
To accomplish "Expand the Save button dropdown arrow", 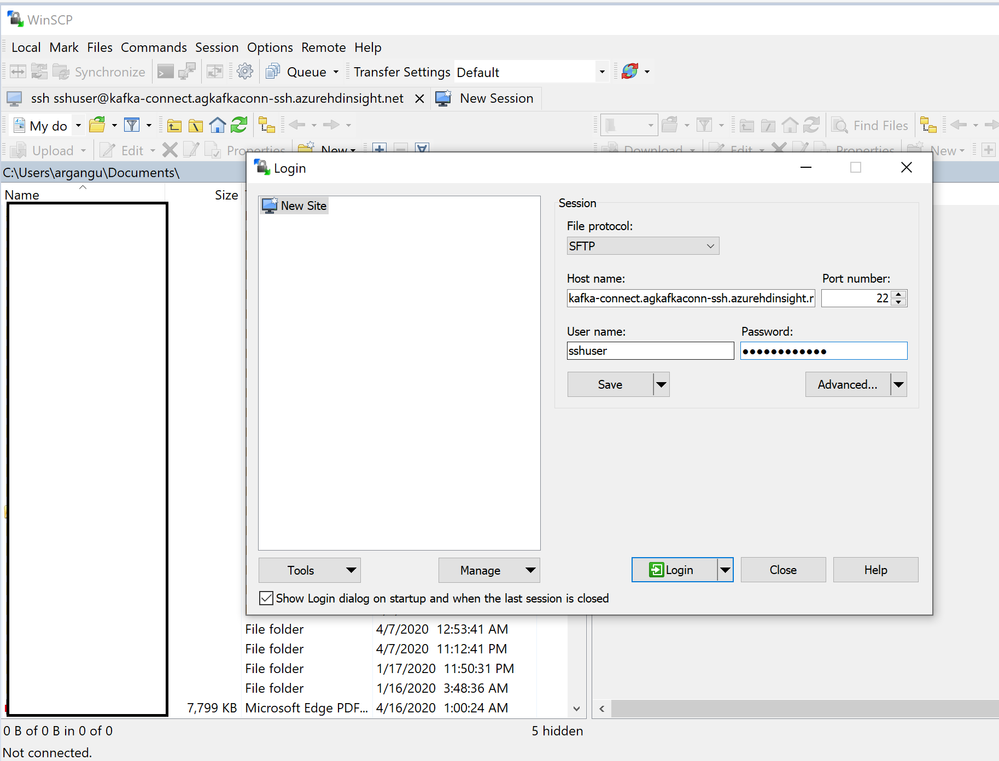I will coord(661,384).
